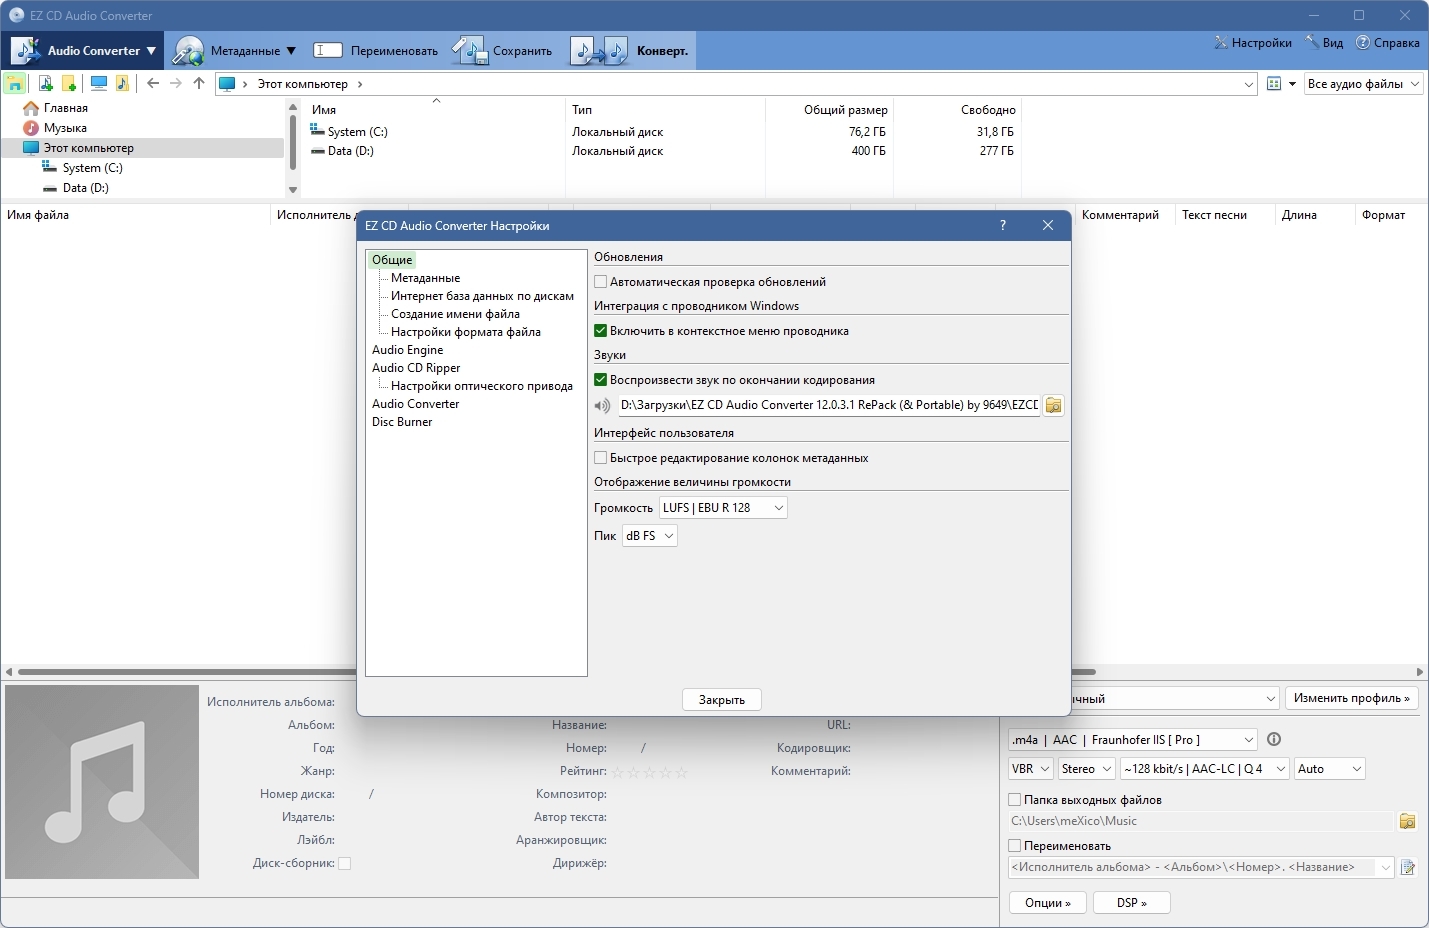Click the music folder icon in file toolbar
This screenshot has height=928, width=1429.
pos(122,84)
